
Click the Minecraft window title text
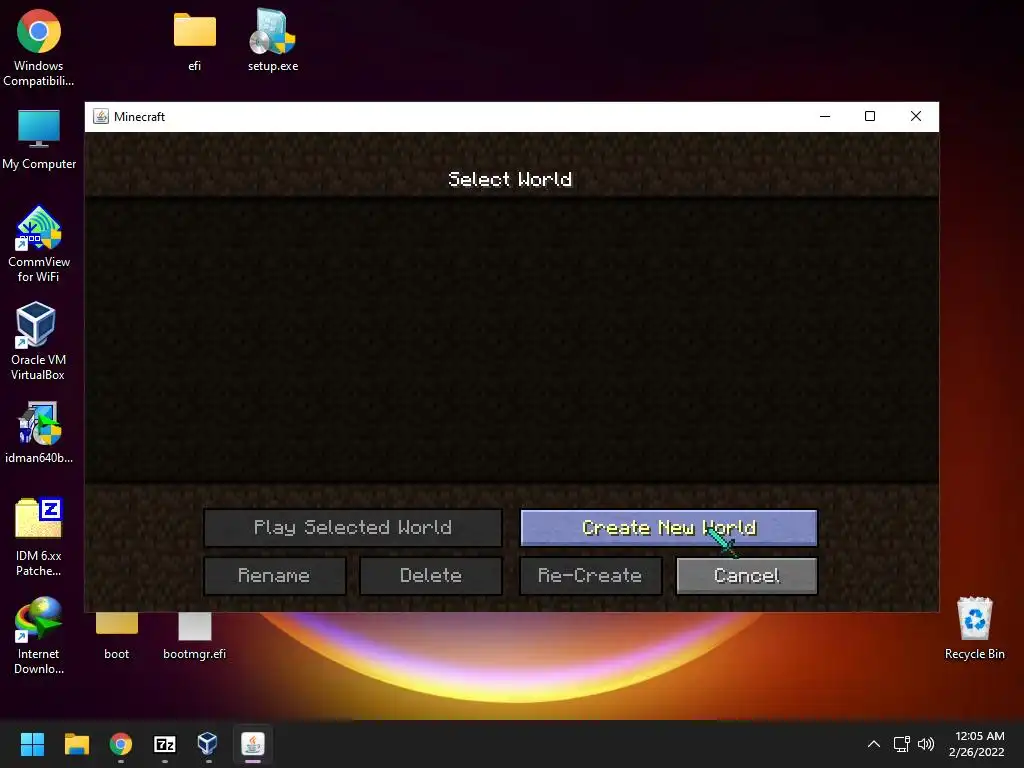tap(139, 116)
